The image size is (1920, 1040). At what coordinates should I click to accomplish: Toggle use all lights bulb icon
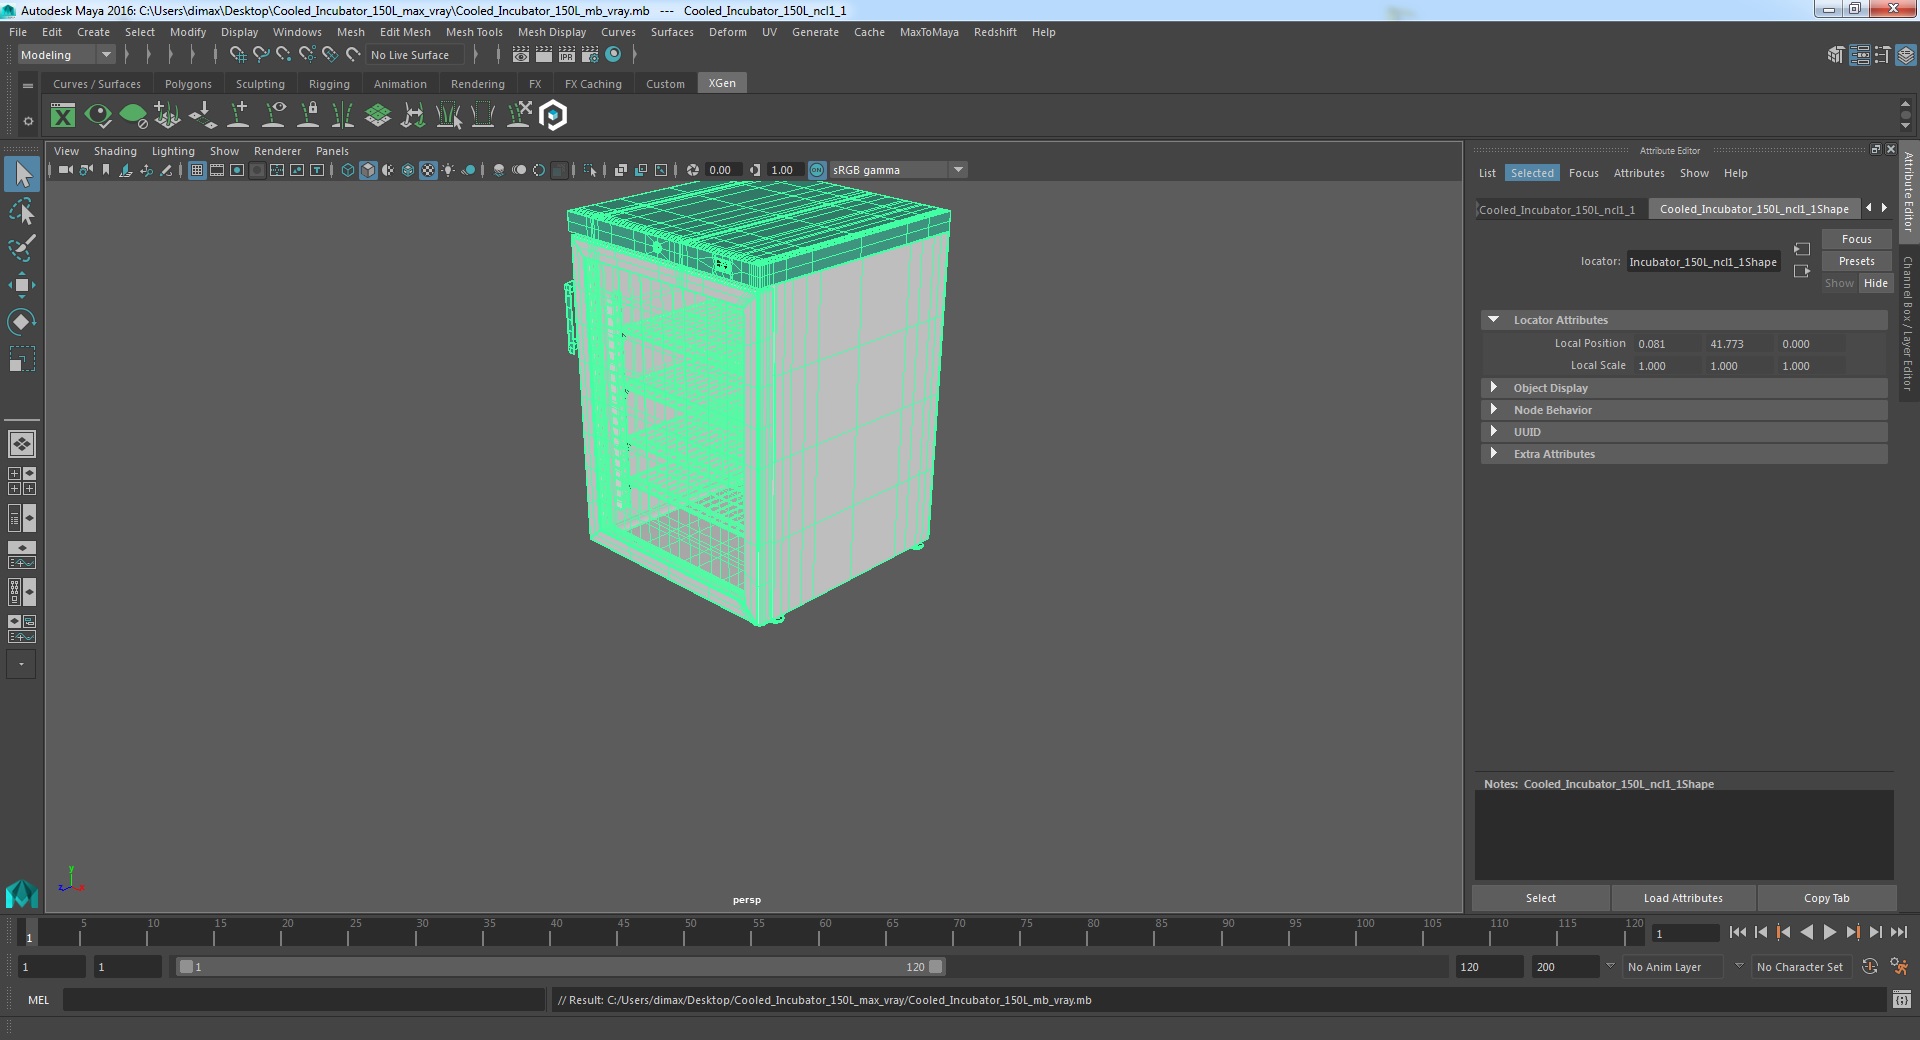click(448, 170)
